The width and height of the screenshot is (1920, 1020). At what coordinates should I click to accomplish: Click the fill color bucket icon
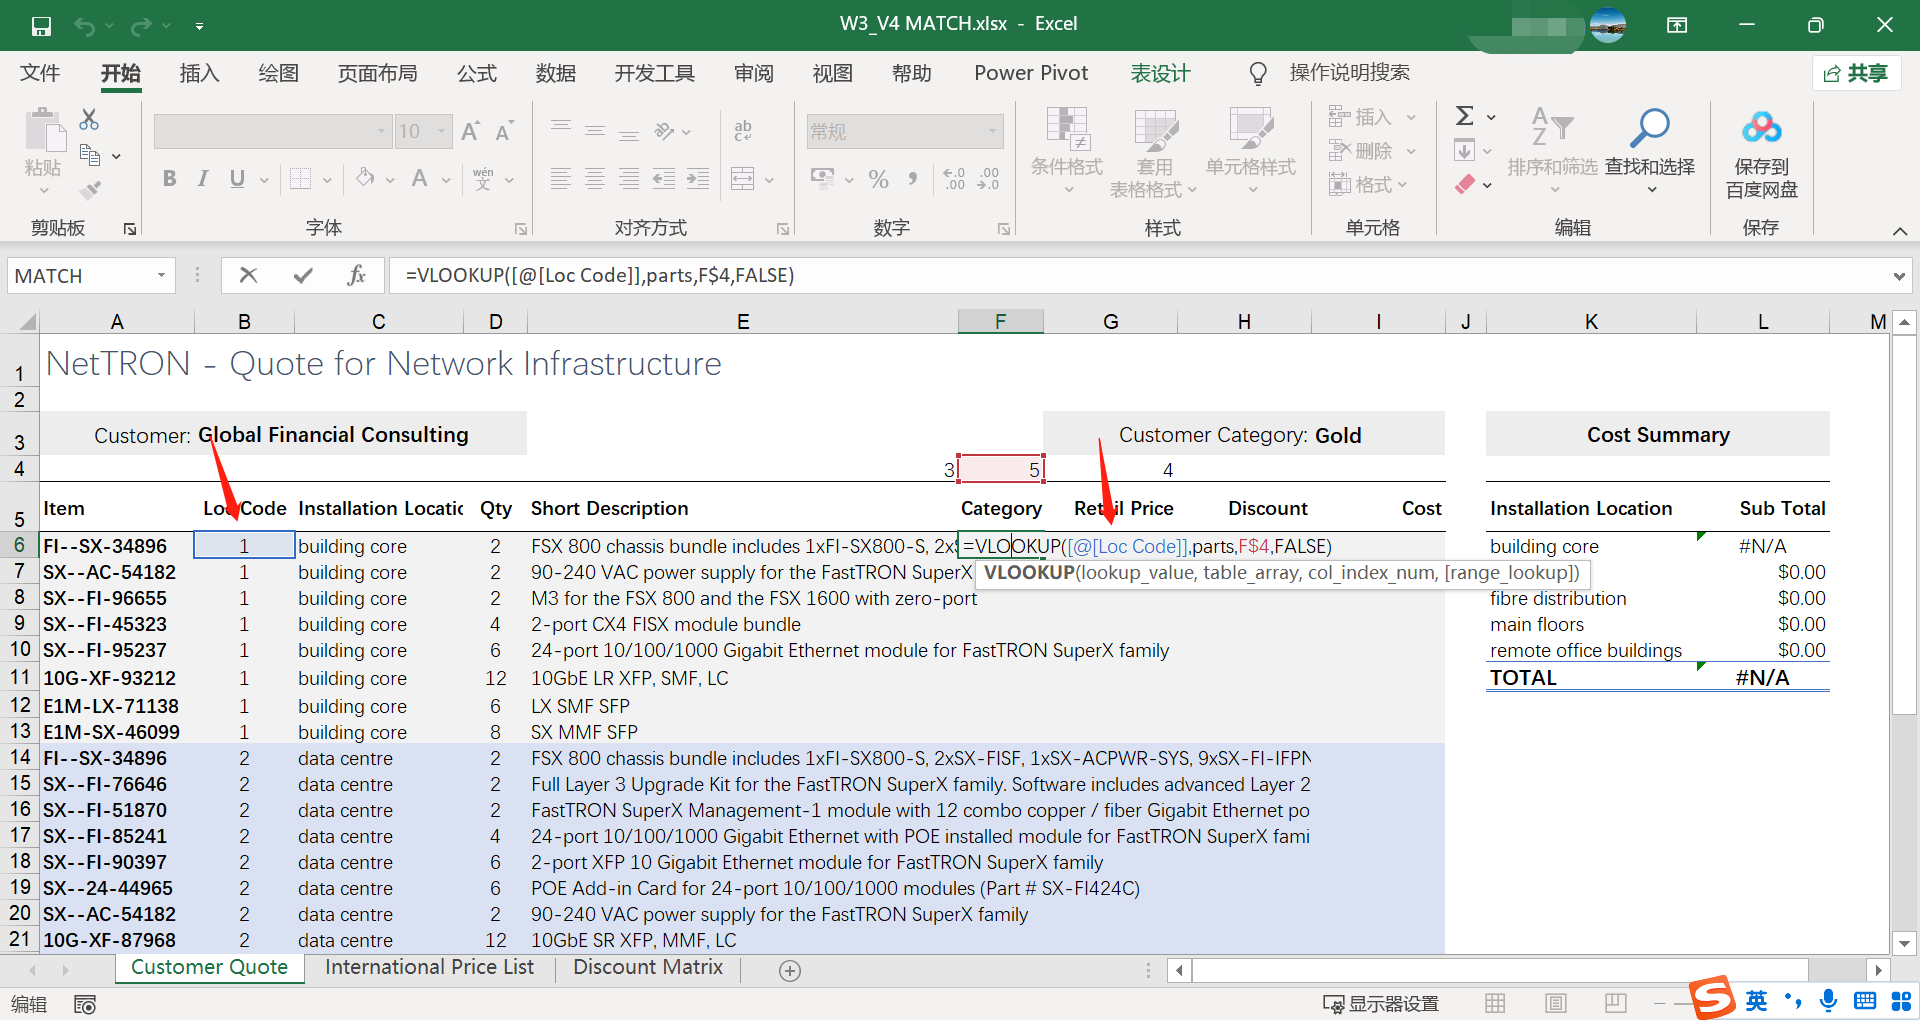[366, 179]
